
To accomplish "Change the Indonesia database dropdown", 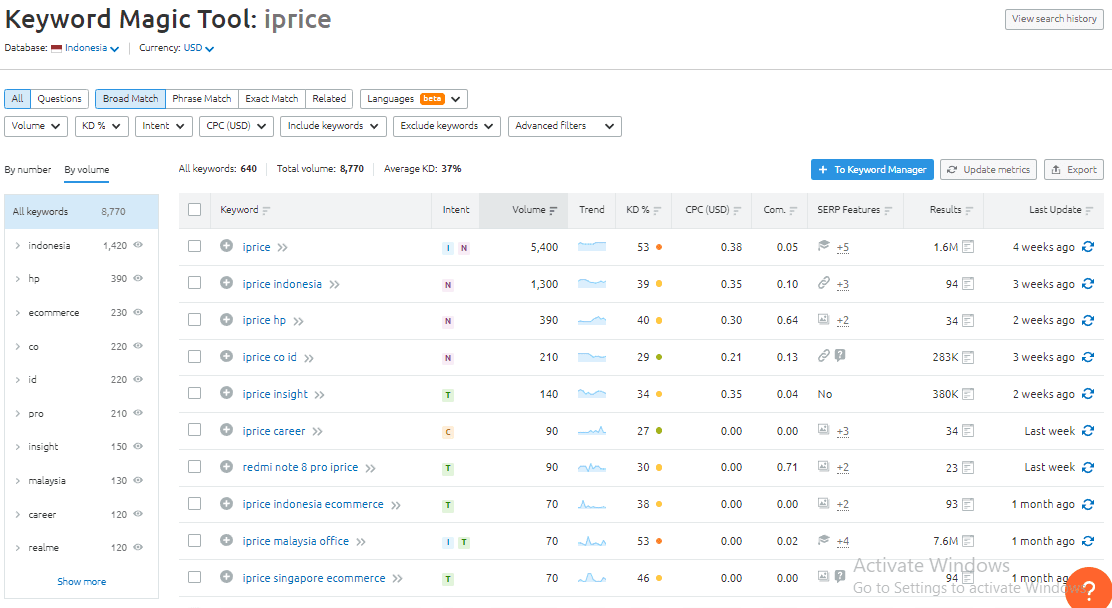I will tap(85, 48).
